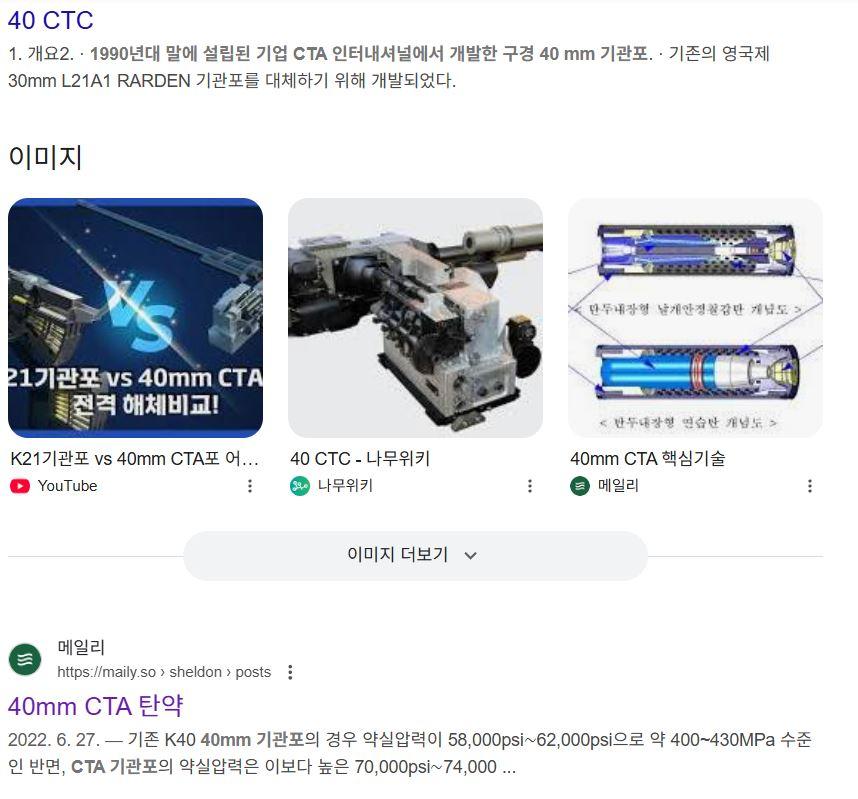
Task: Click the K21기관포 vs 40mm CTA포 caption link
Action: point(135,459)
